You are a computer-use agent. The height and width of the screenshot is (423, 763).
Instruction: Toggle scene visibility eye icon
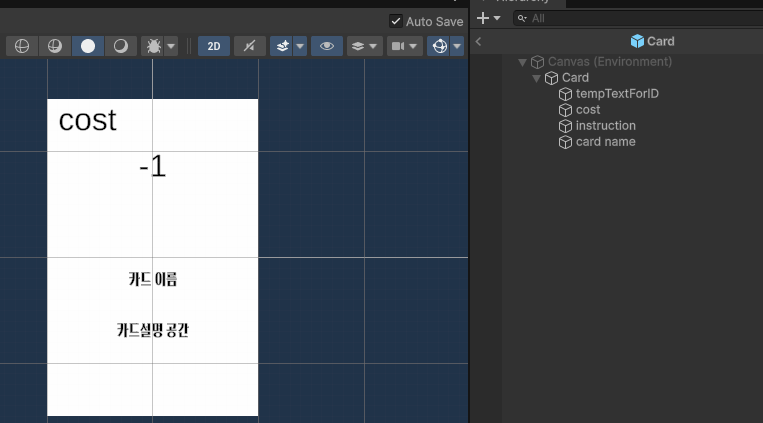tap(327, 46)
